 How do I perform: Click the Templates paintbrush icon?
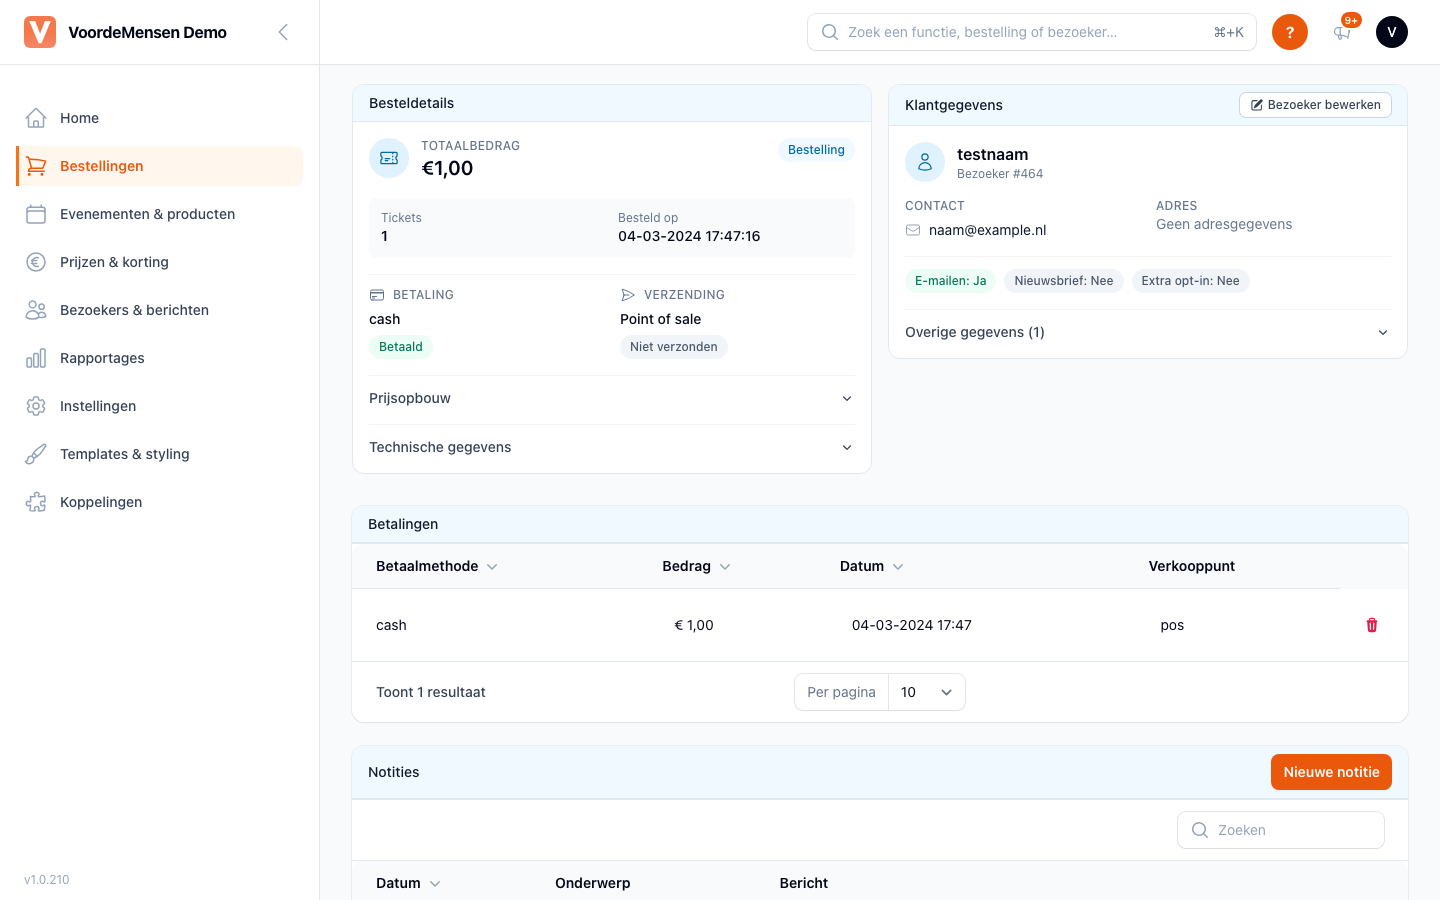pos(36,454)
